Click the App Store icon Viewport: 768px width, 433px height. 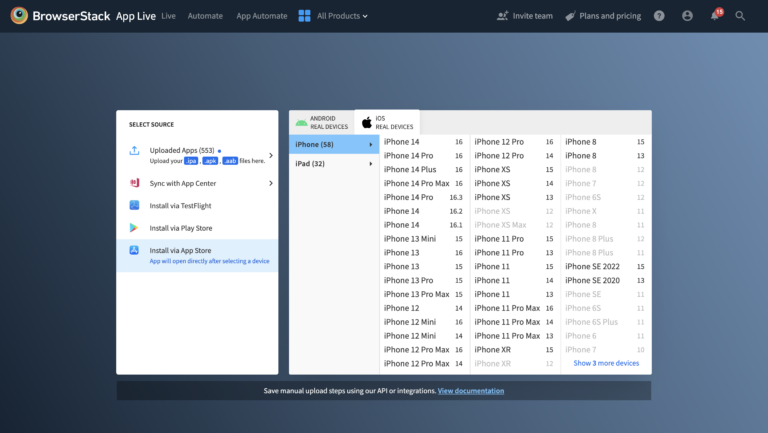coord(134,250)
